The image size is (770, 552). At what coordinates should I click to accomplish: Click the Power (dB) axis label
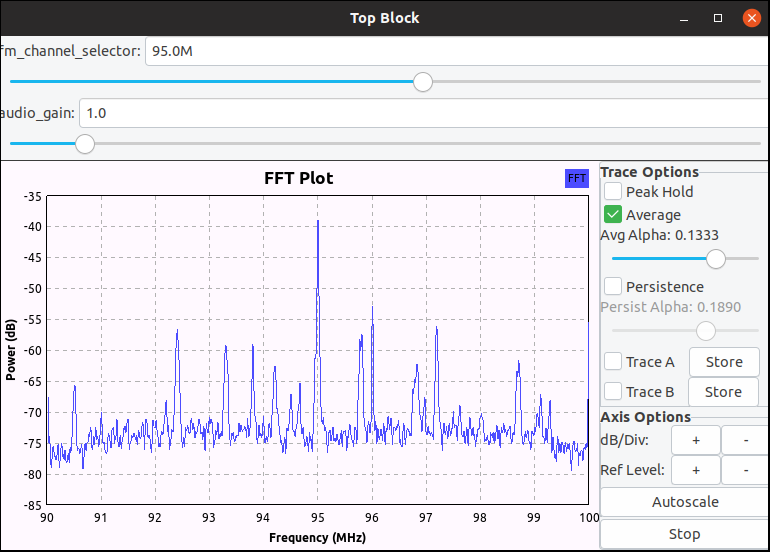pos(11,350)
